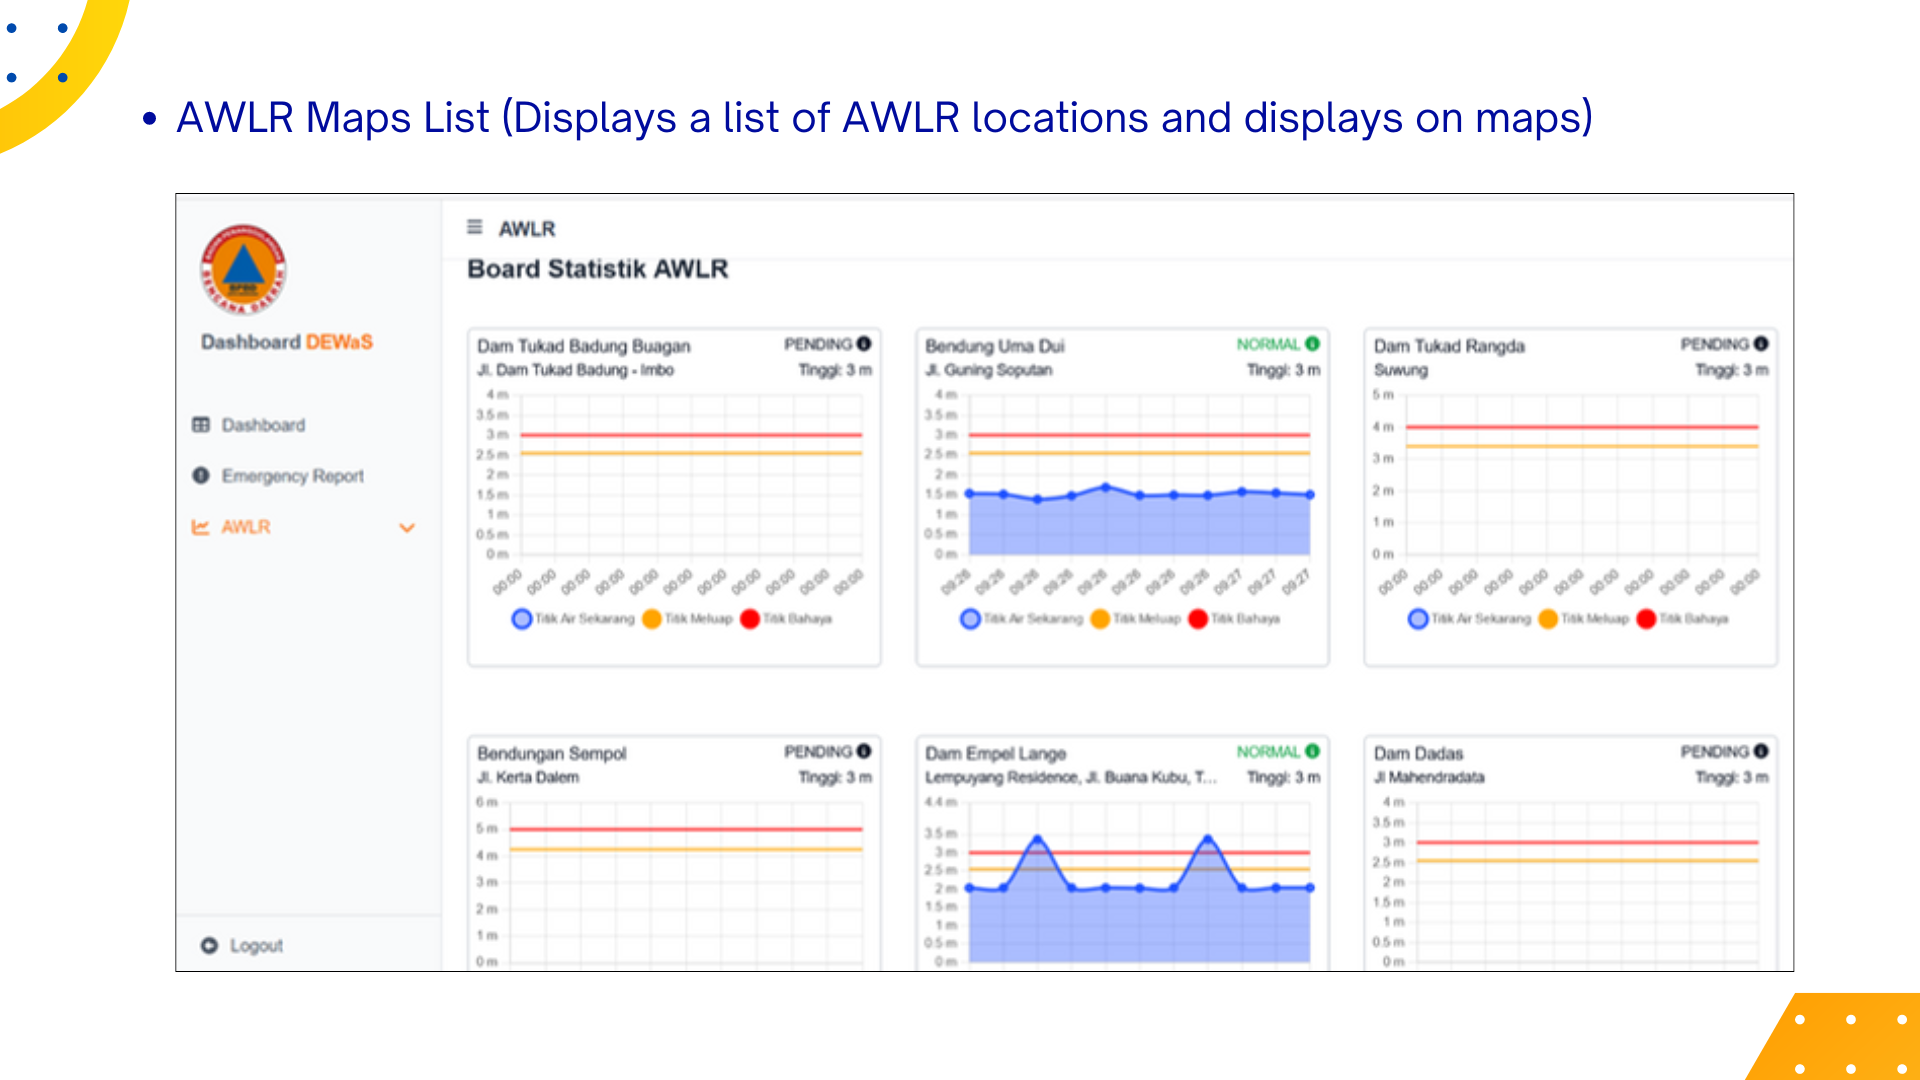1920x1080 pixels.
Task: Click info icon on Dam Tukad Rangda card
Action: [1761, 344]
